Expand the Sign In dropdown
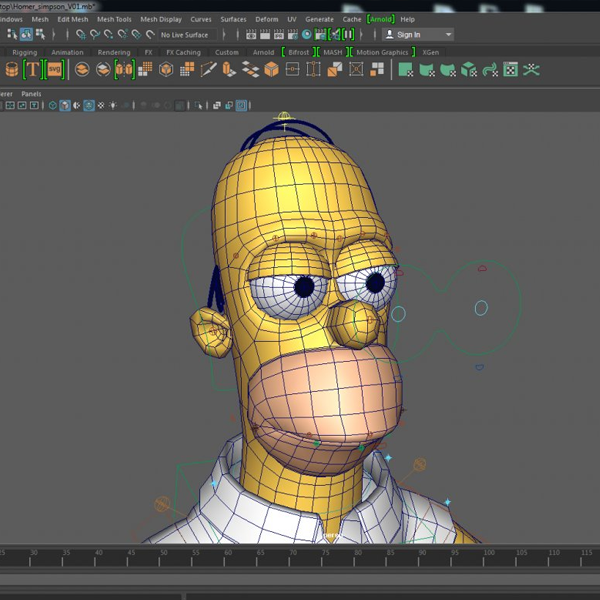Image resolution: width=600 pixels, height=600 pixels. click(x=448, y=34)
